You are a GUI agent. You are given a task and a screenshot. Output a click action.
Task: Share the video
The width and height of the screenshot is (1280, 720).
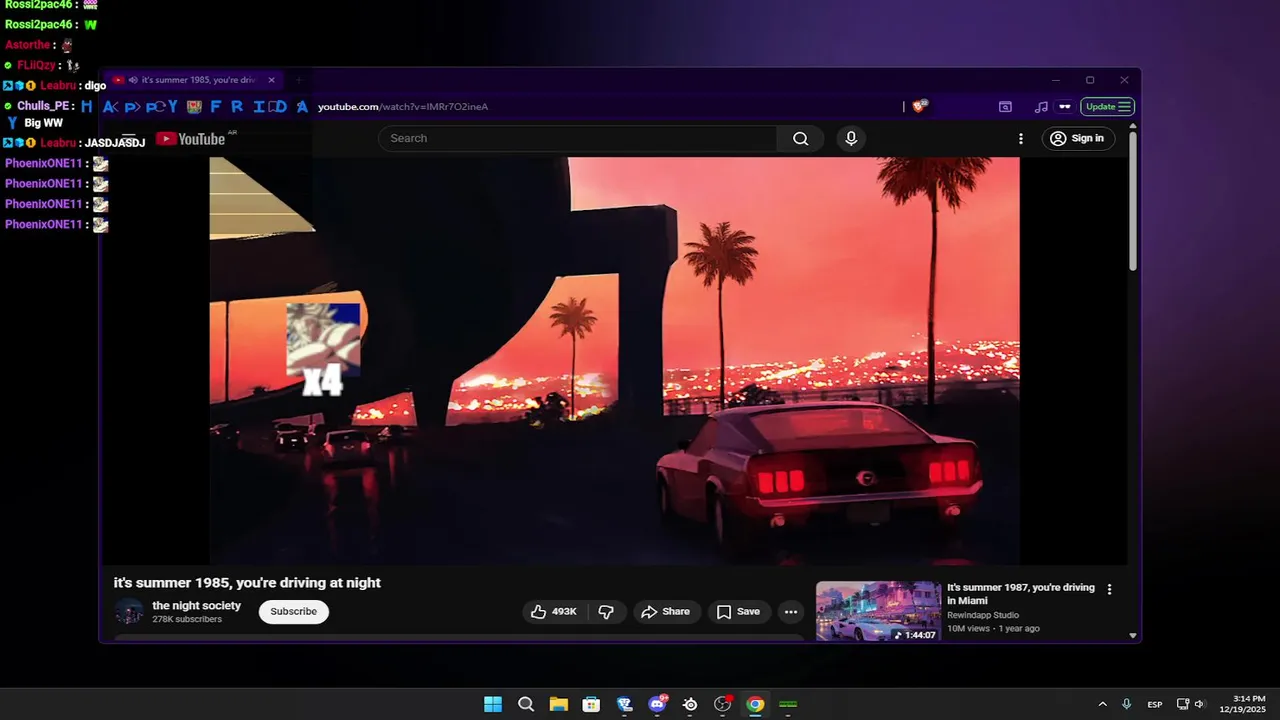click(x=666, y=612)
